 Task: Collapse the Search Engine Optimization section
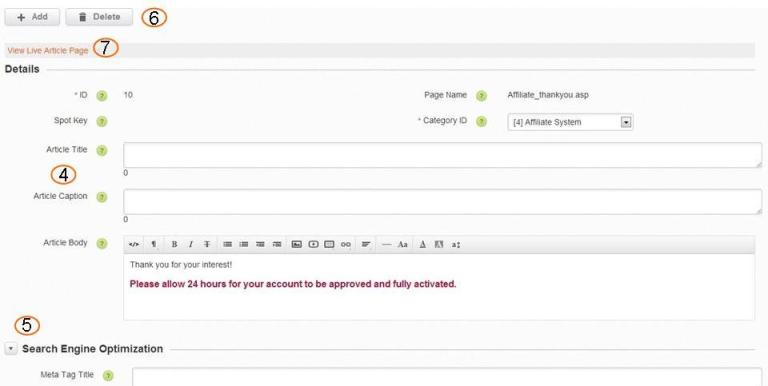point(11,349)
